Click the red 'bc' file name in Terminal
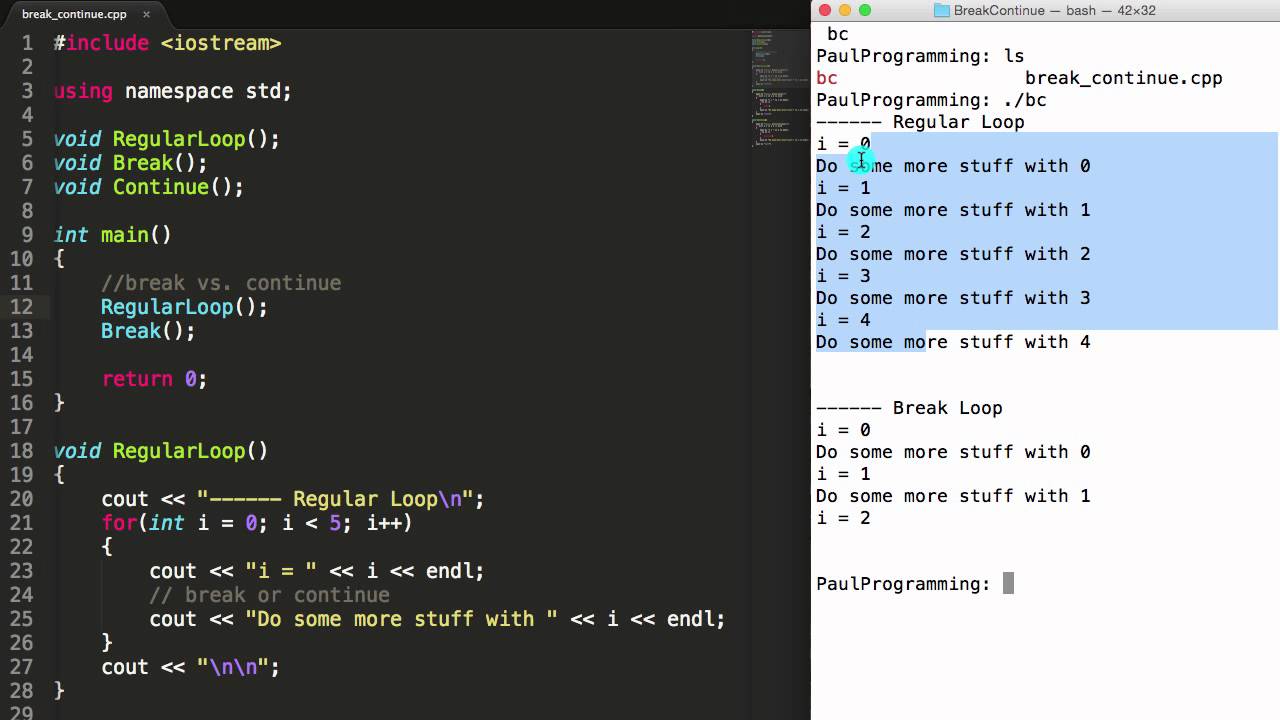This screenshot has width=1280, height=720. pos(827,78)
